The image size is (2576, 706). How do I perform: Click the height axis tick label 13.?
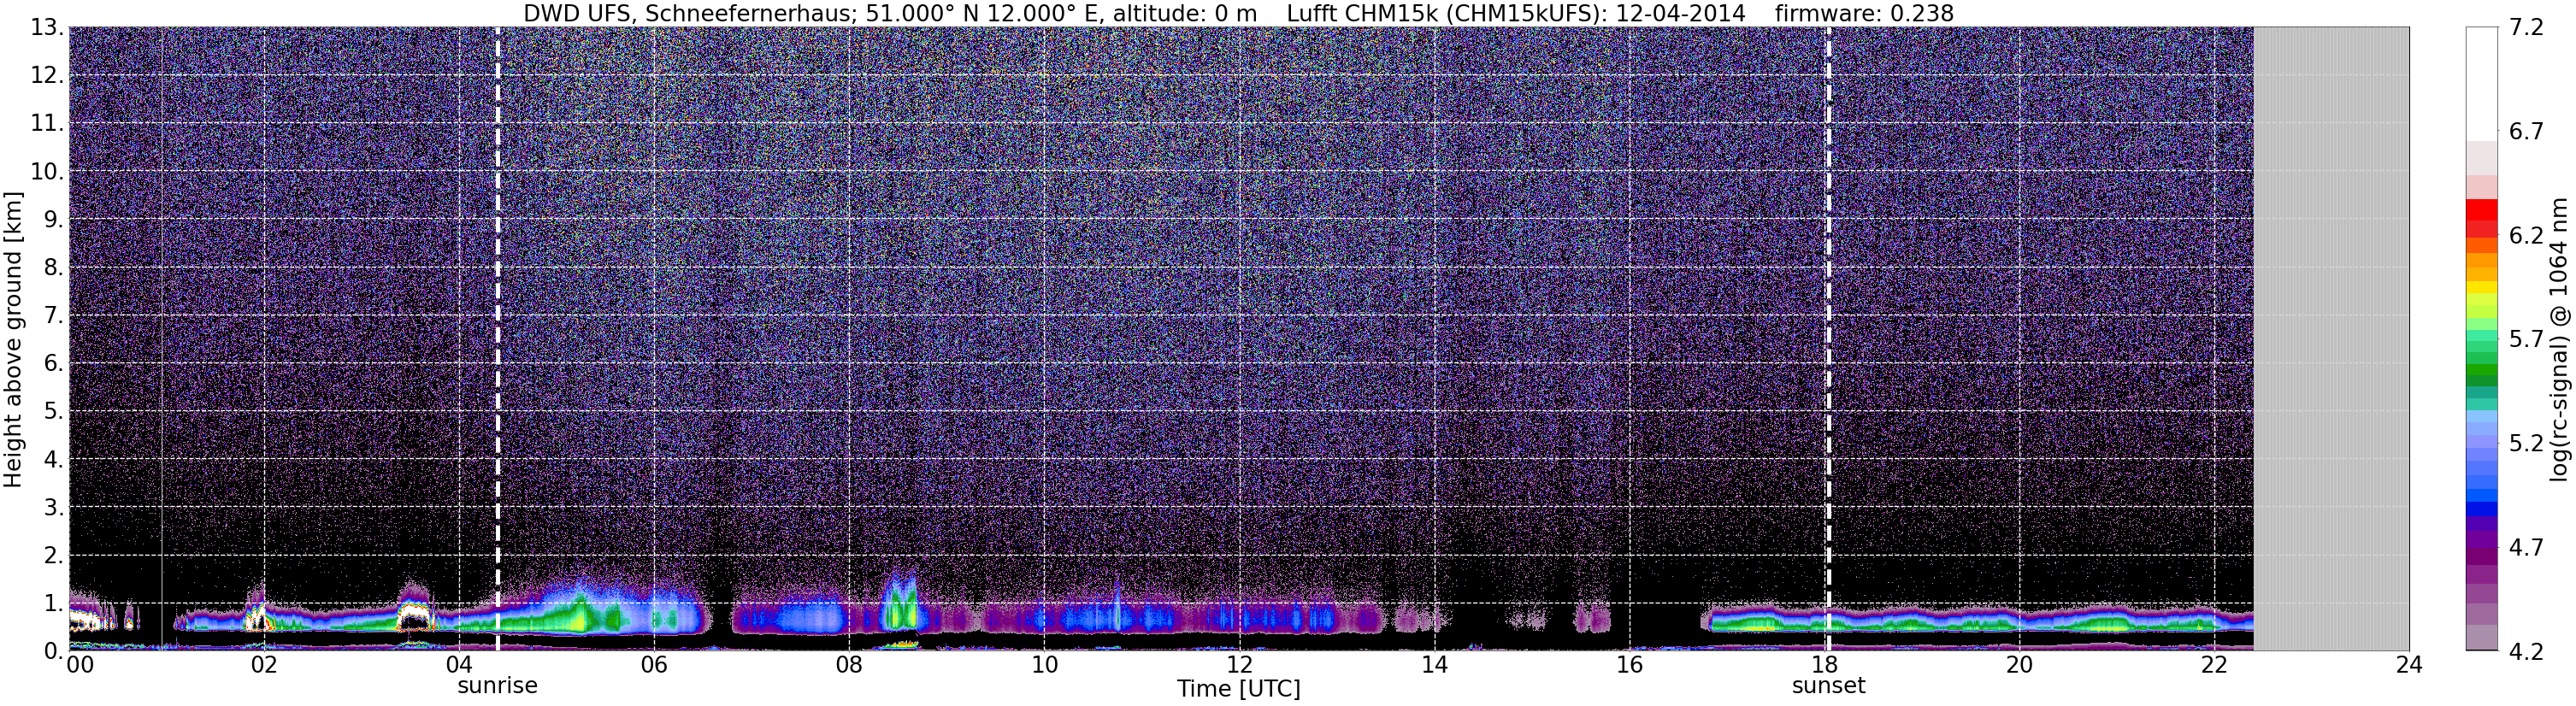[46, 28]
